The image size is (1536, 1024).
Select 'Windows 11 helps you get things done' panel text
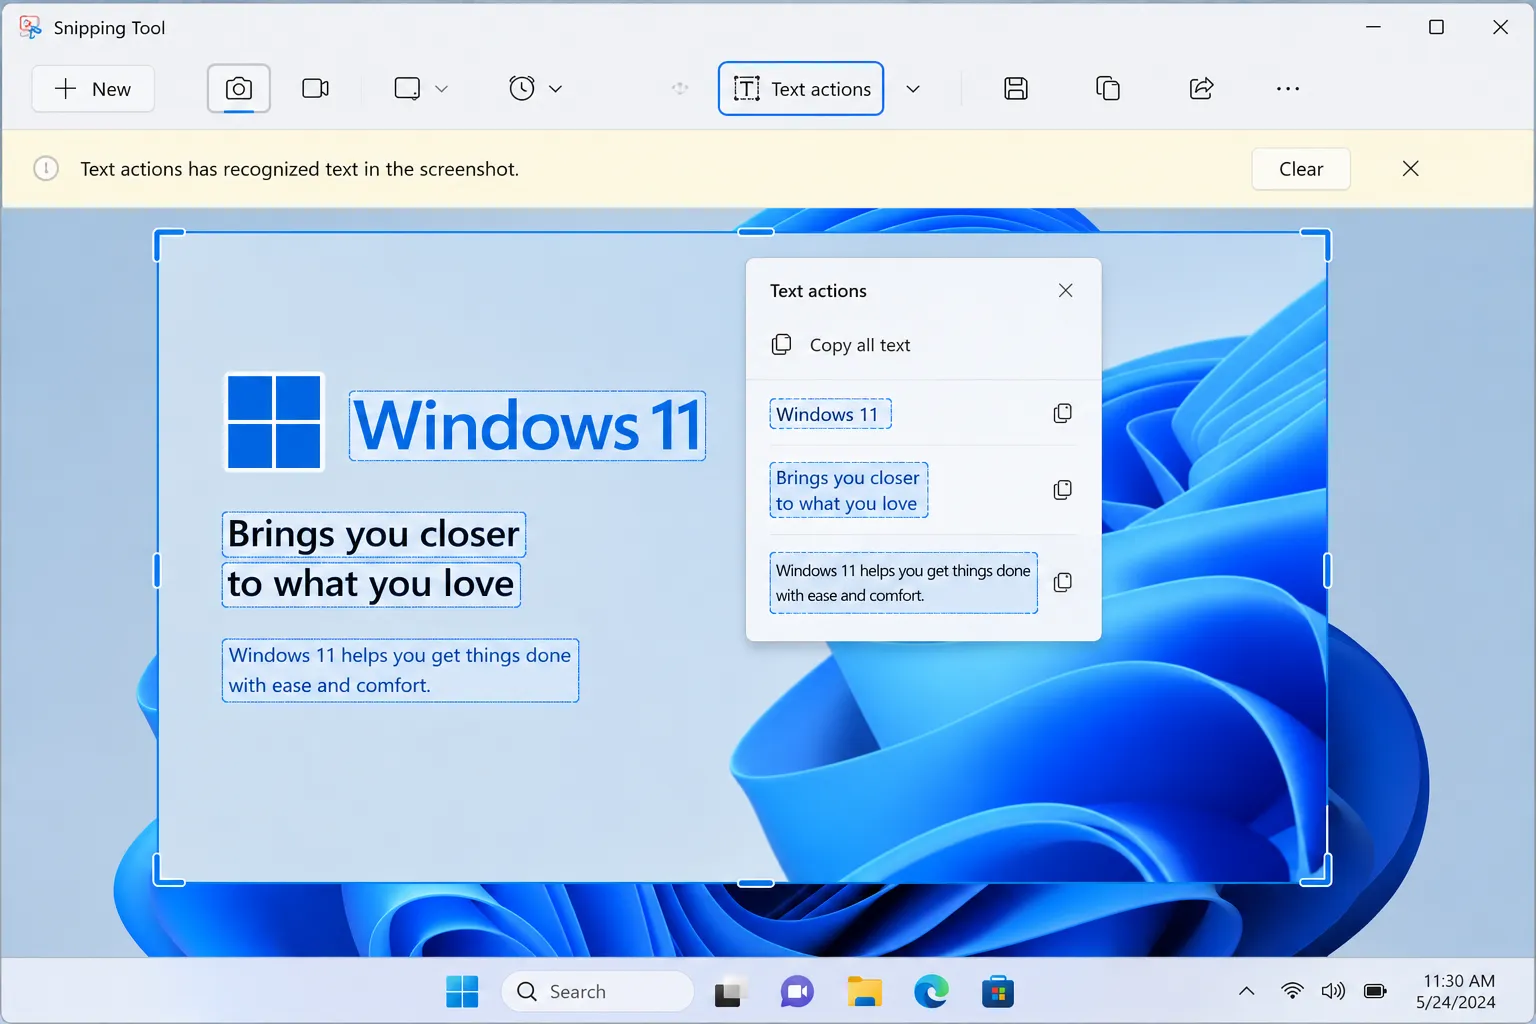(903, 583)
